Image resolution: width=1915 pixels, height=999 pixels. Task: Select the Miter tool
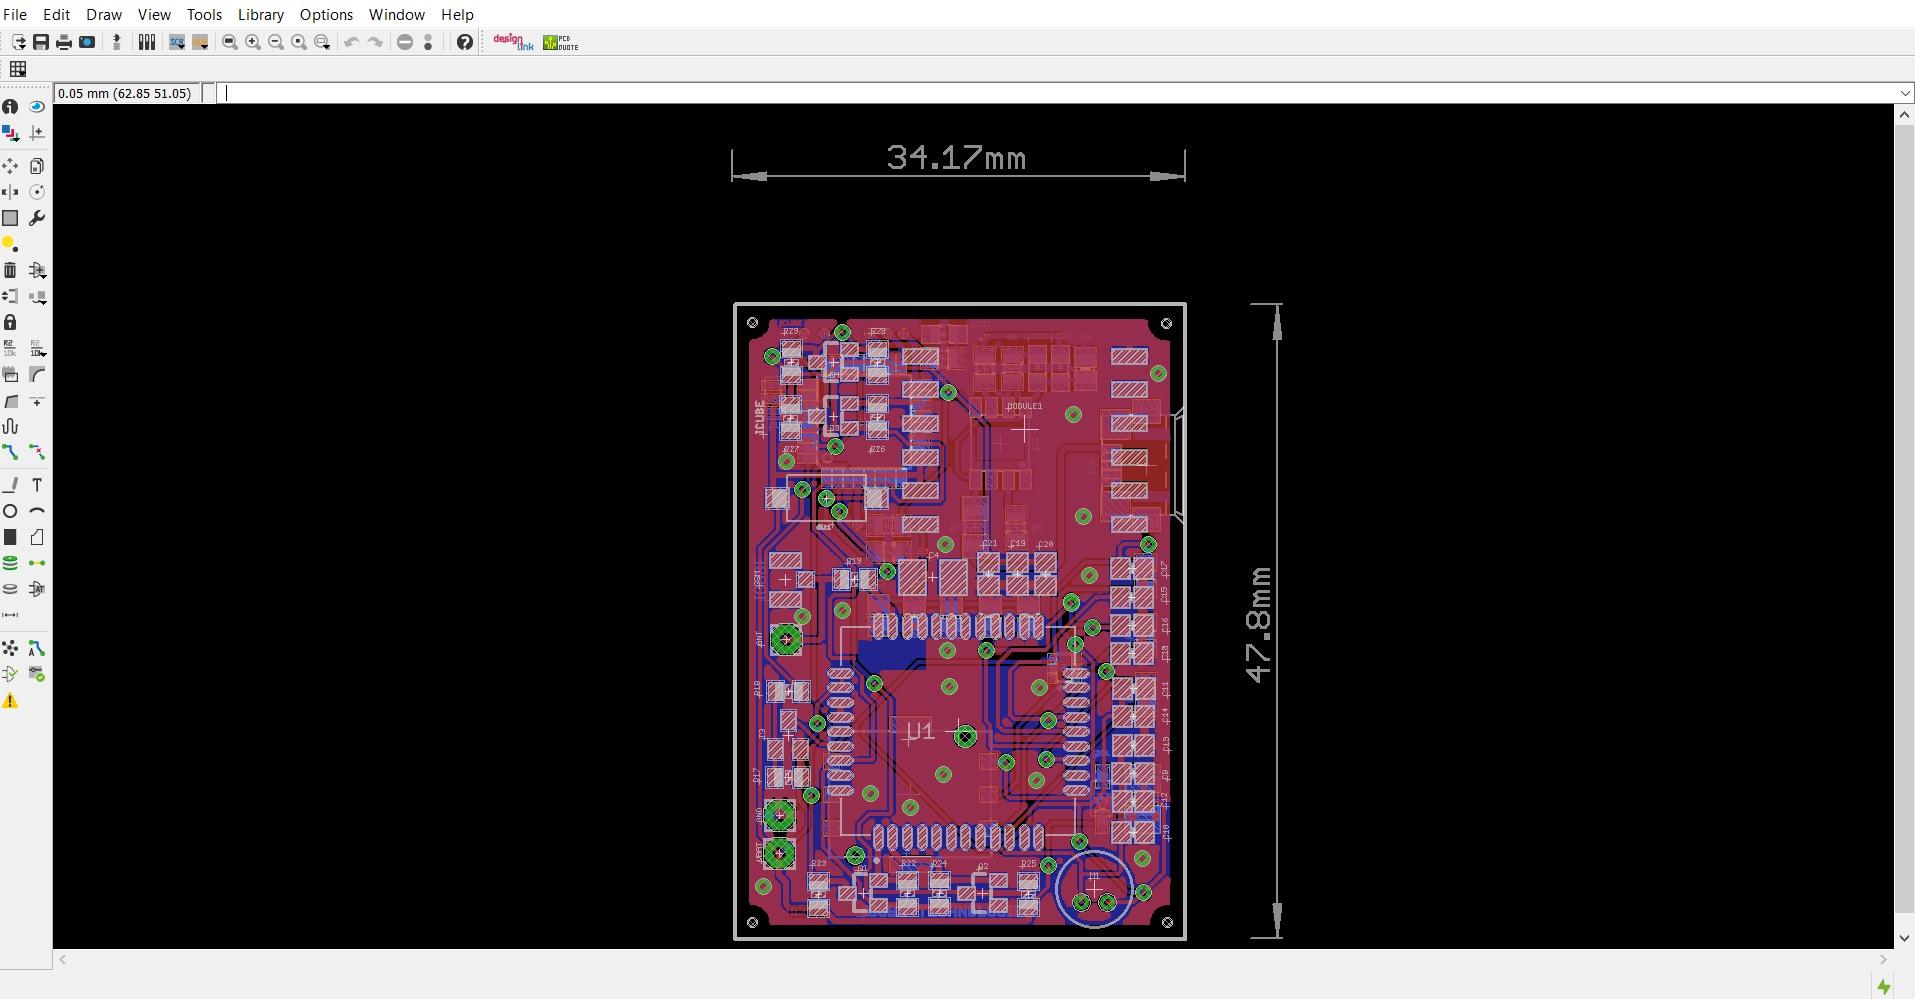[37, 374]
